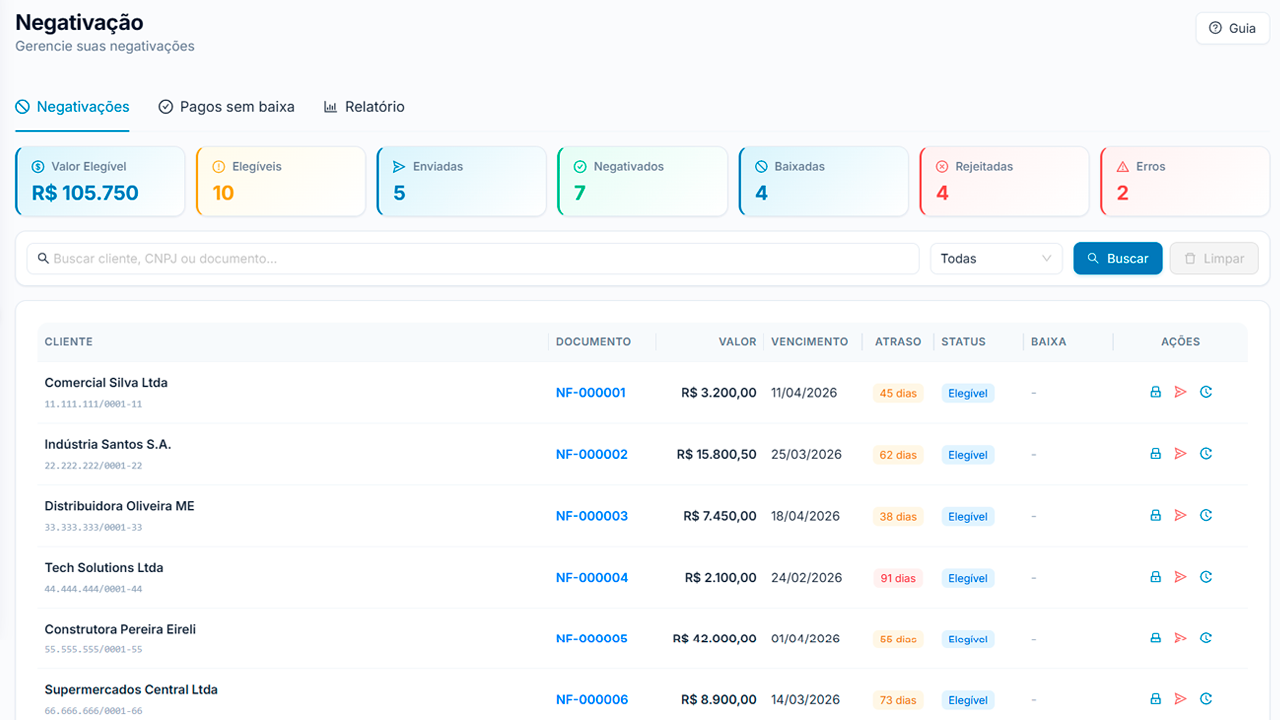
Task: Open document link NF-000004
Action: click(592, 577)
